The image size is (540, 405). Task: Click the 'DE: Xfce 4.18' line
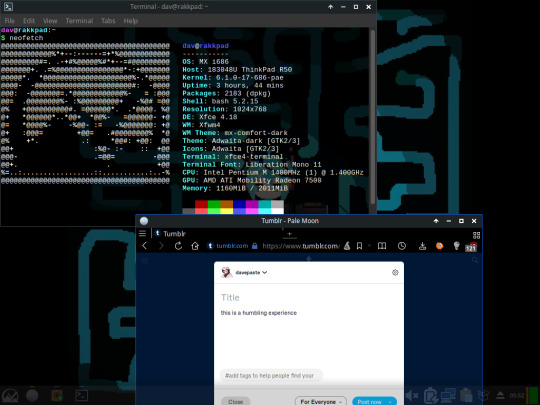[x=210, y=117]
